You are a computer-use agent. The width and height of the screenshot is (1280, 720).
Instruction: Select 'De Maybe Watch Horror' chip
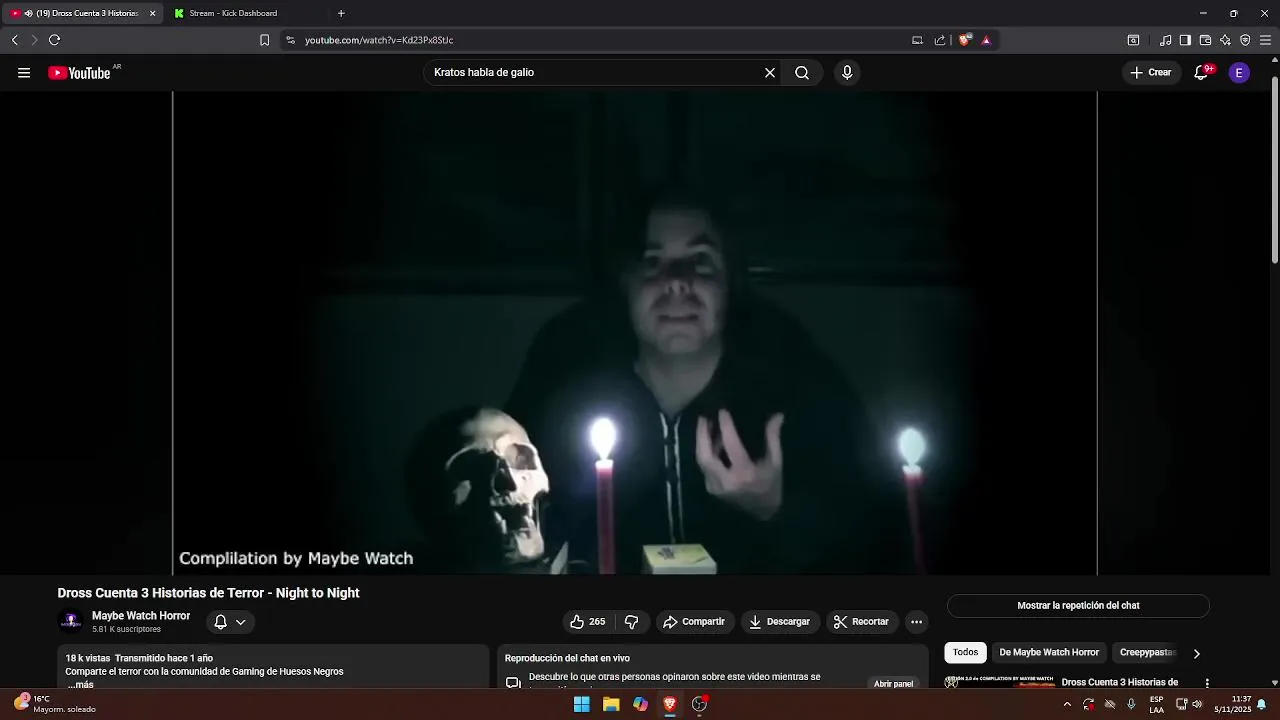click(1049, 652)
